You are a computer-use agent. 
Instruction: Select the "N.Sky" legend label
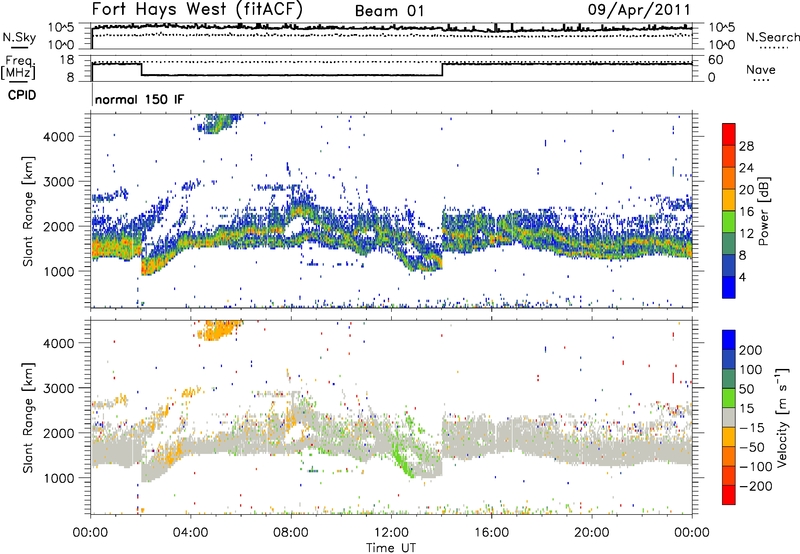[x=19, y=37]
